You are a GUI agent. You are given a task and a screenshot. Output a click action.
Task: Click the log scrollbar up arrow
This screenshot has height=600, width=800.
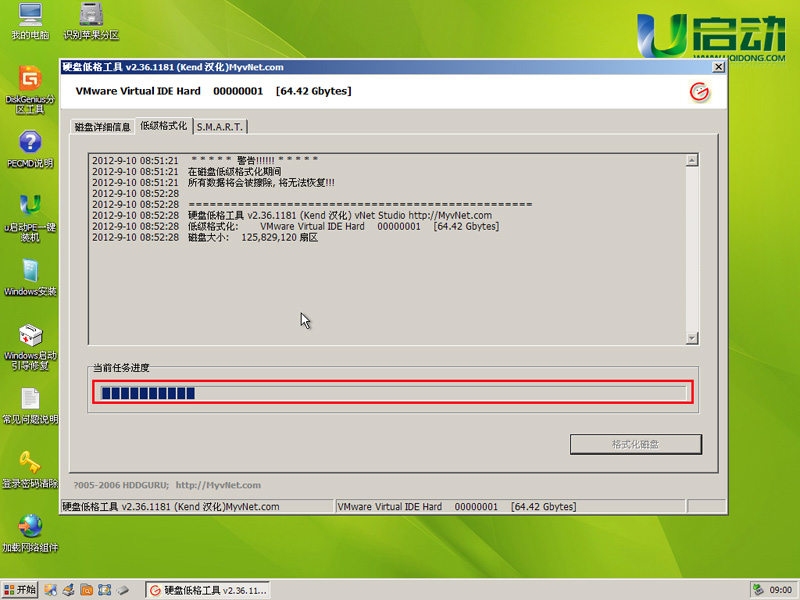click(692, 160)
